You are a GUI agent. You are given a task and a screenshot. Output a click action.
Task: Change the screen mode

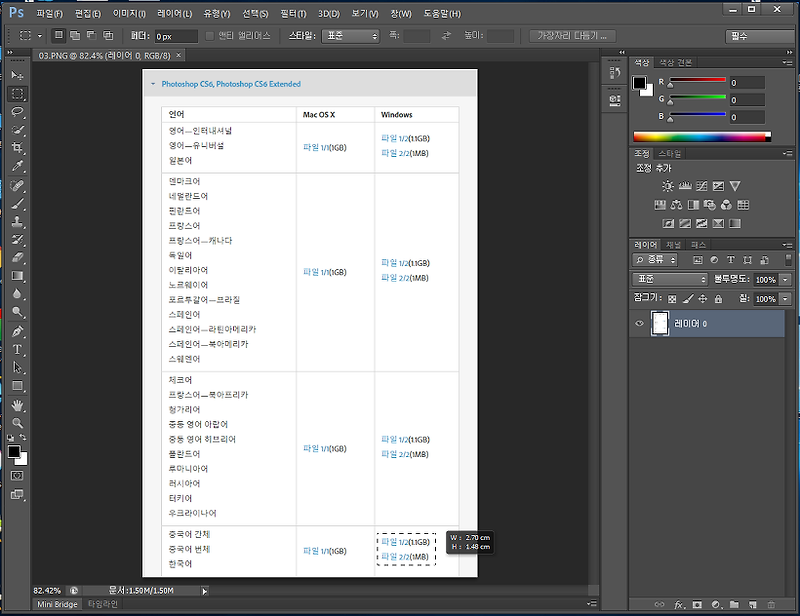(17, 495)
